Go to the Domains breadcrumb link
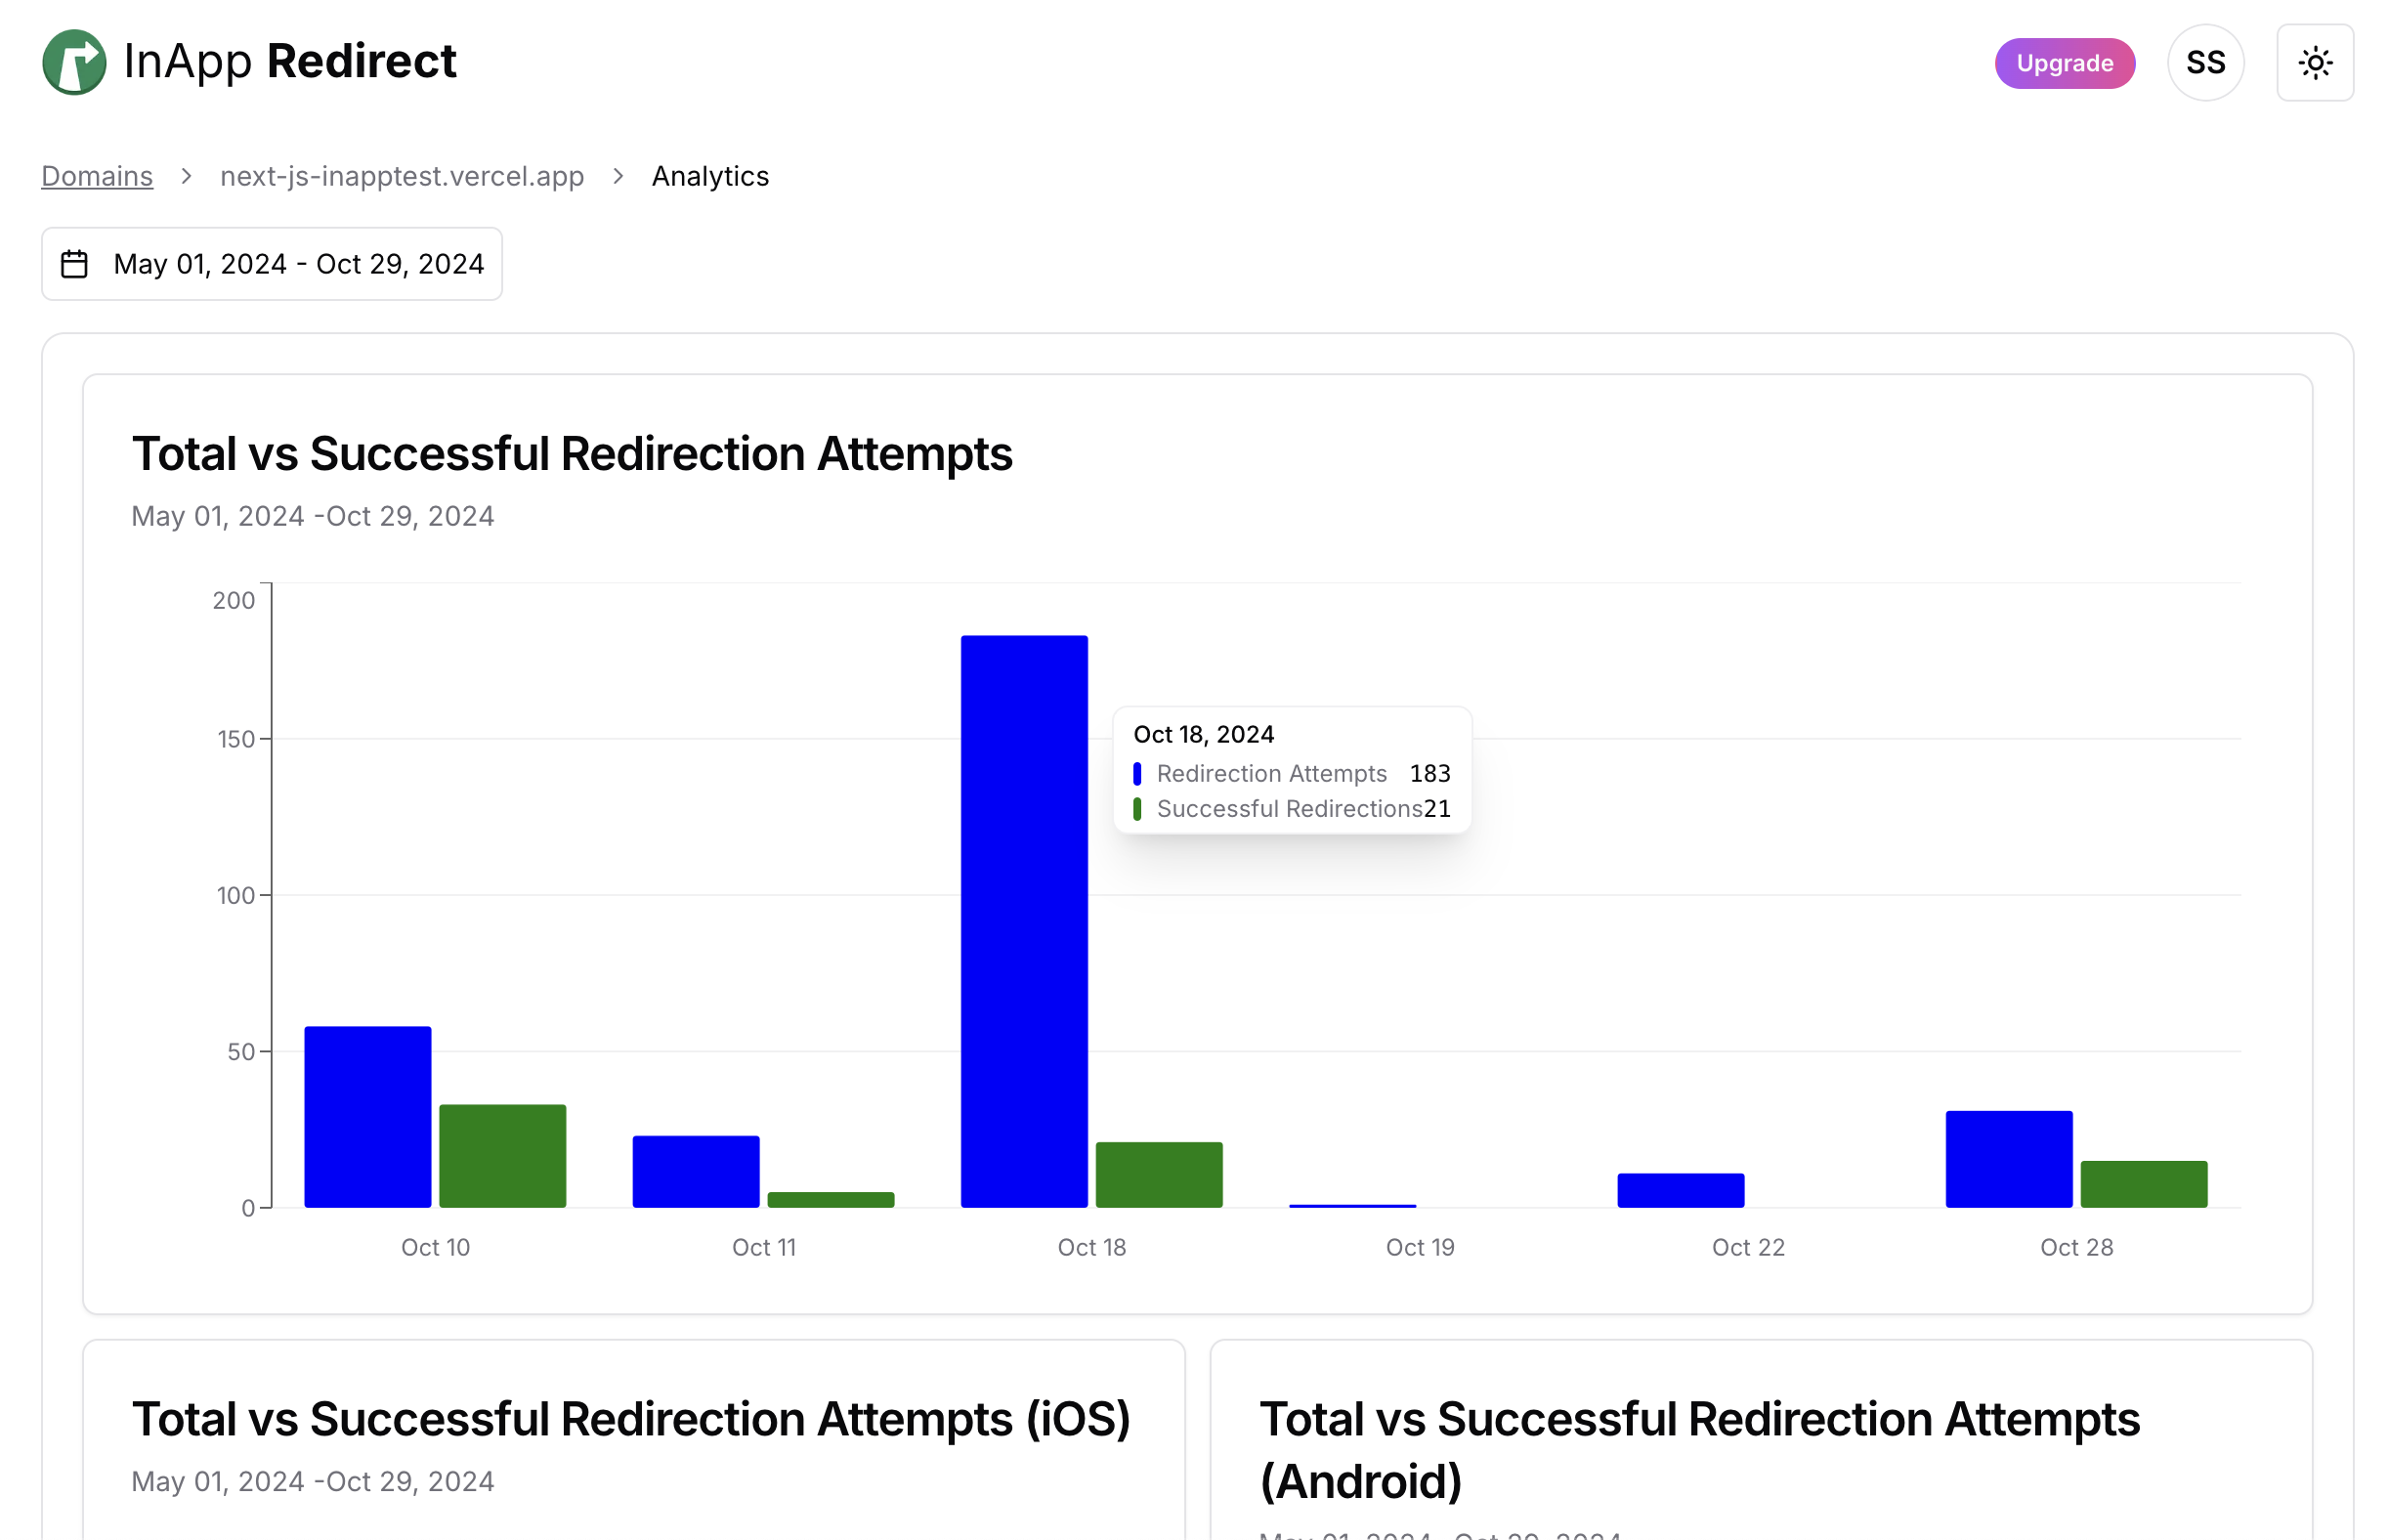The height and width of the screenshot is (1540, 2388). pos(97,176)
